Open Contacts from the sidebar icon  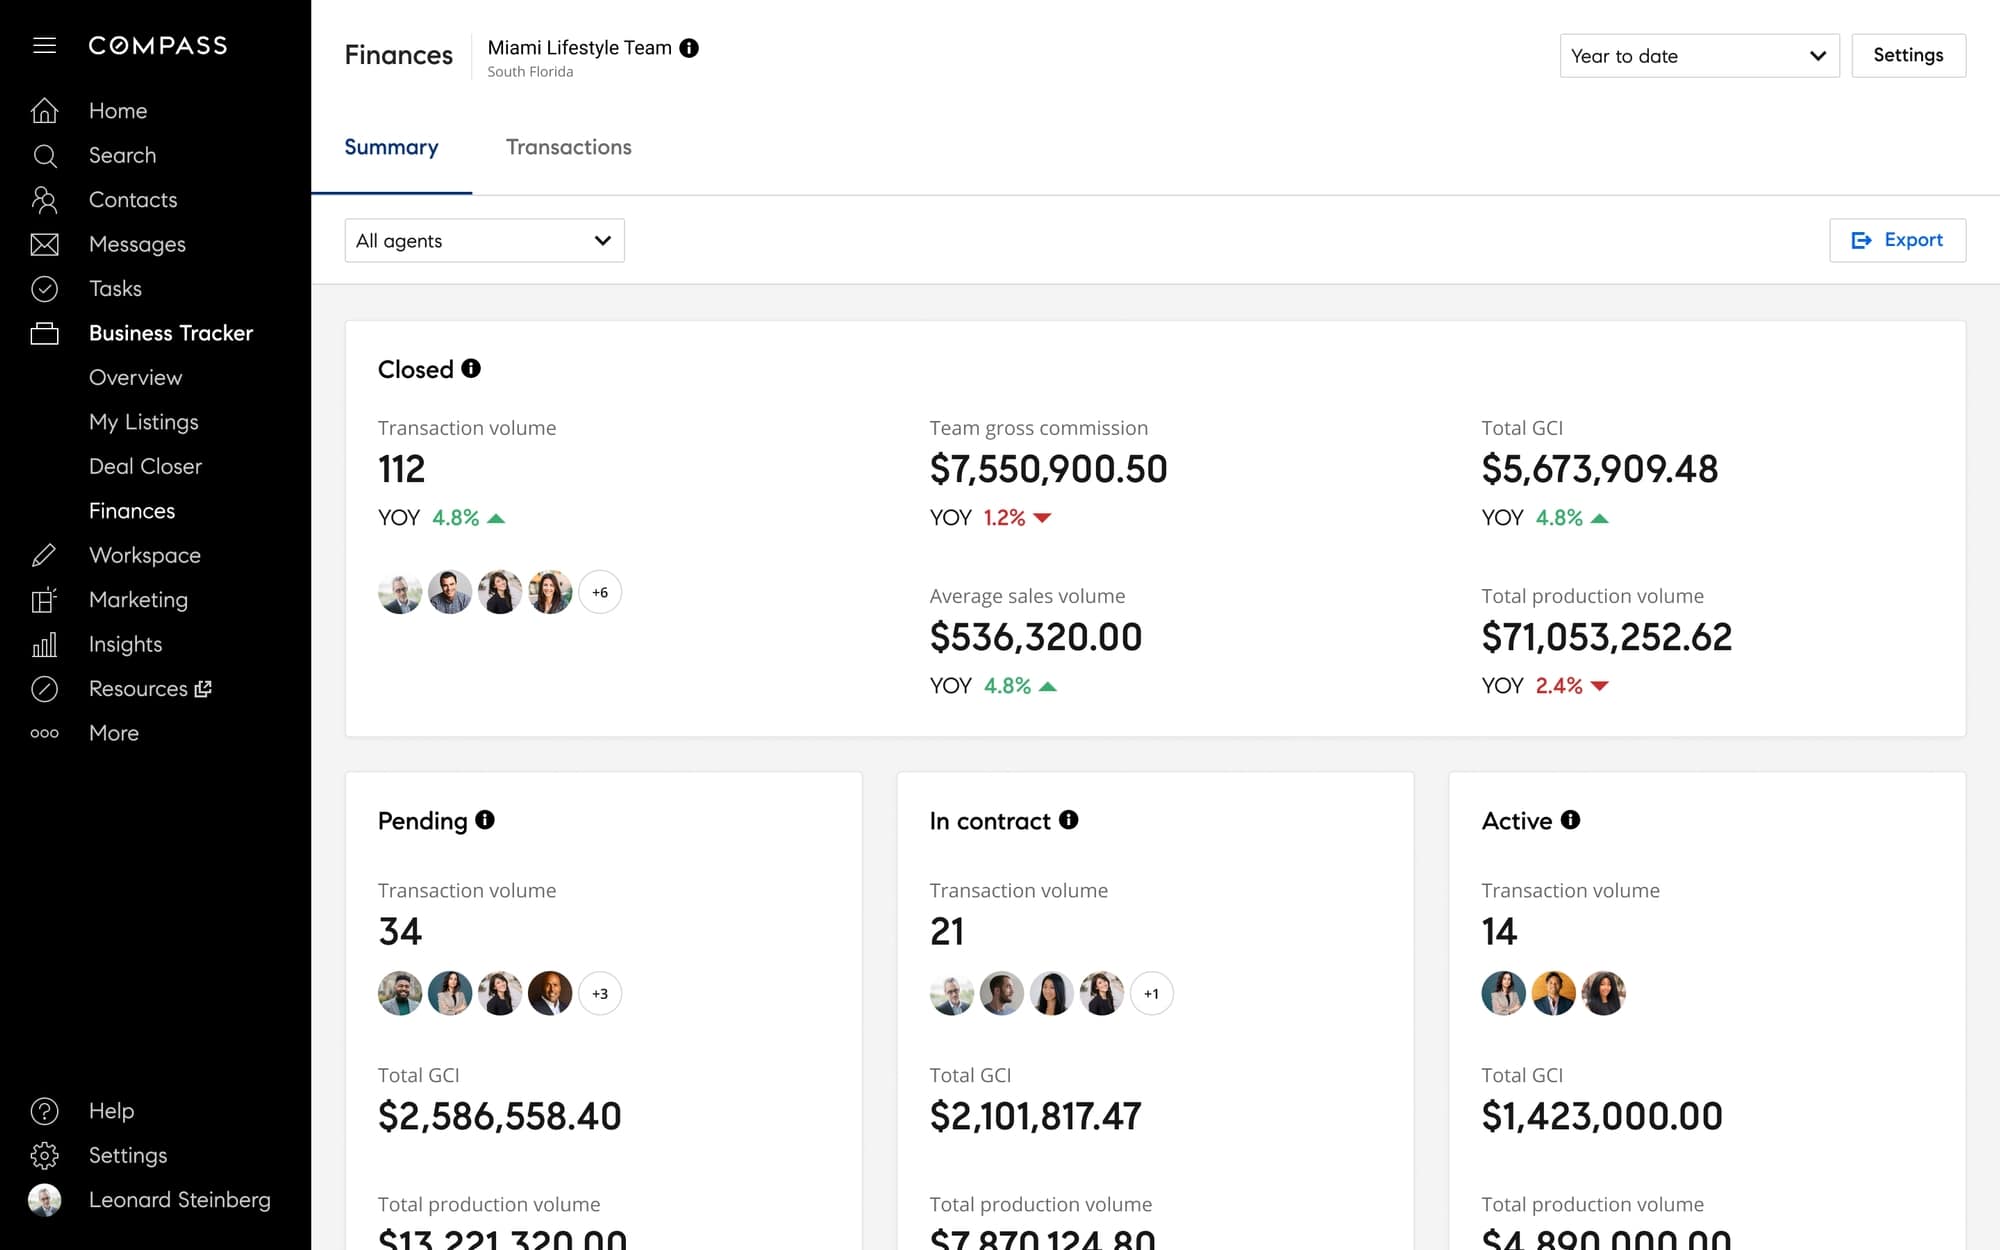(44, 199)
